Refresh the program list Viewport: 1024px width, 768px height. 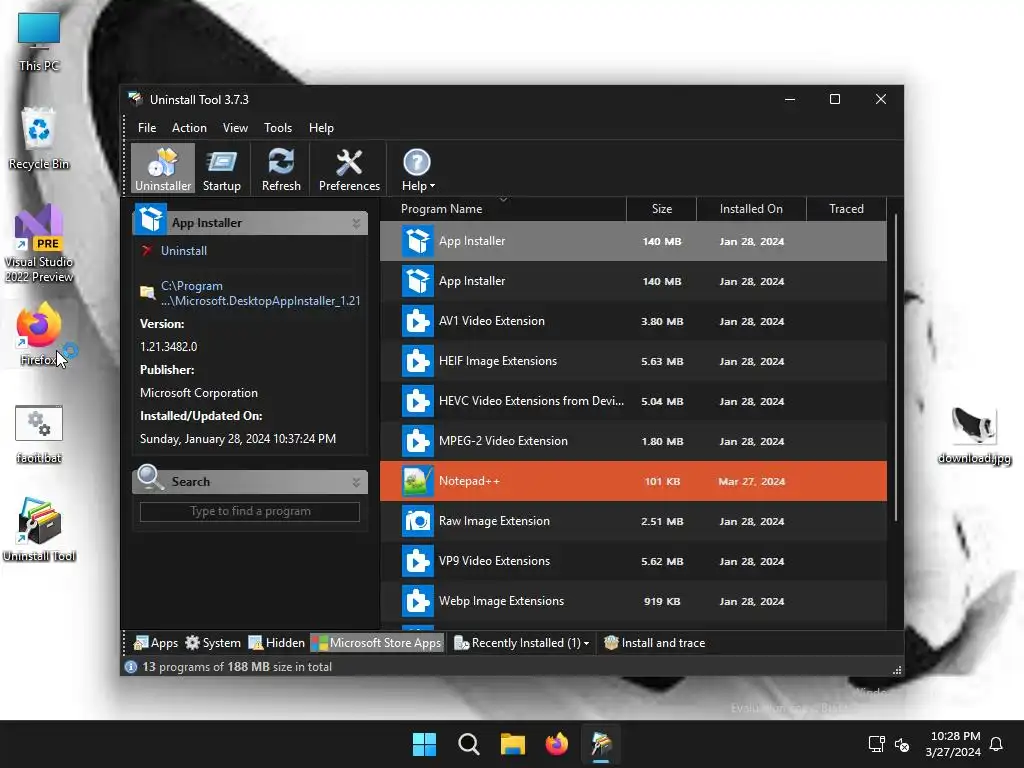(x=281, y=169)
